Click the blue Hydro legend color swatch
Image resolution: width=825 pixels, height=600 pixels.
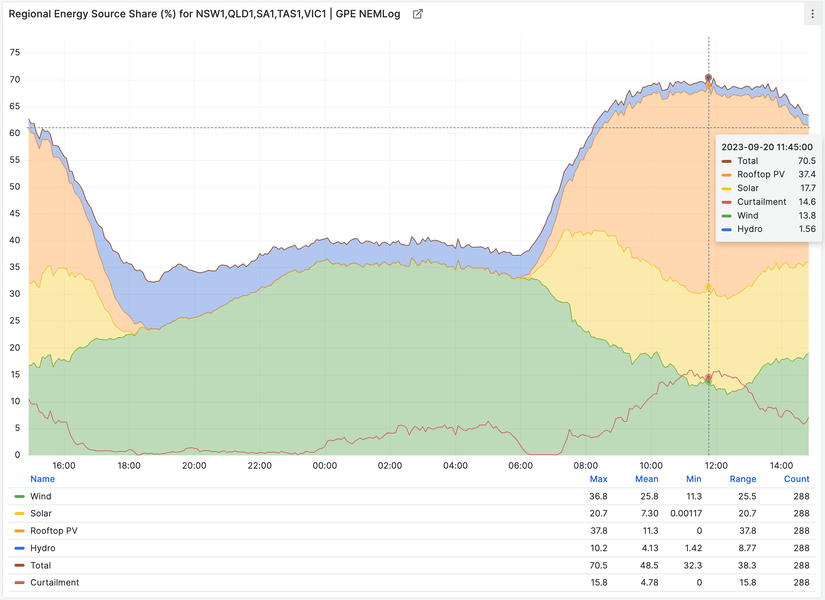19,548
